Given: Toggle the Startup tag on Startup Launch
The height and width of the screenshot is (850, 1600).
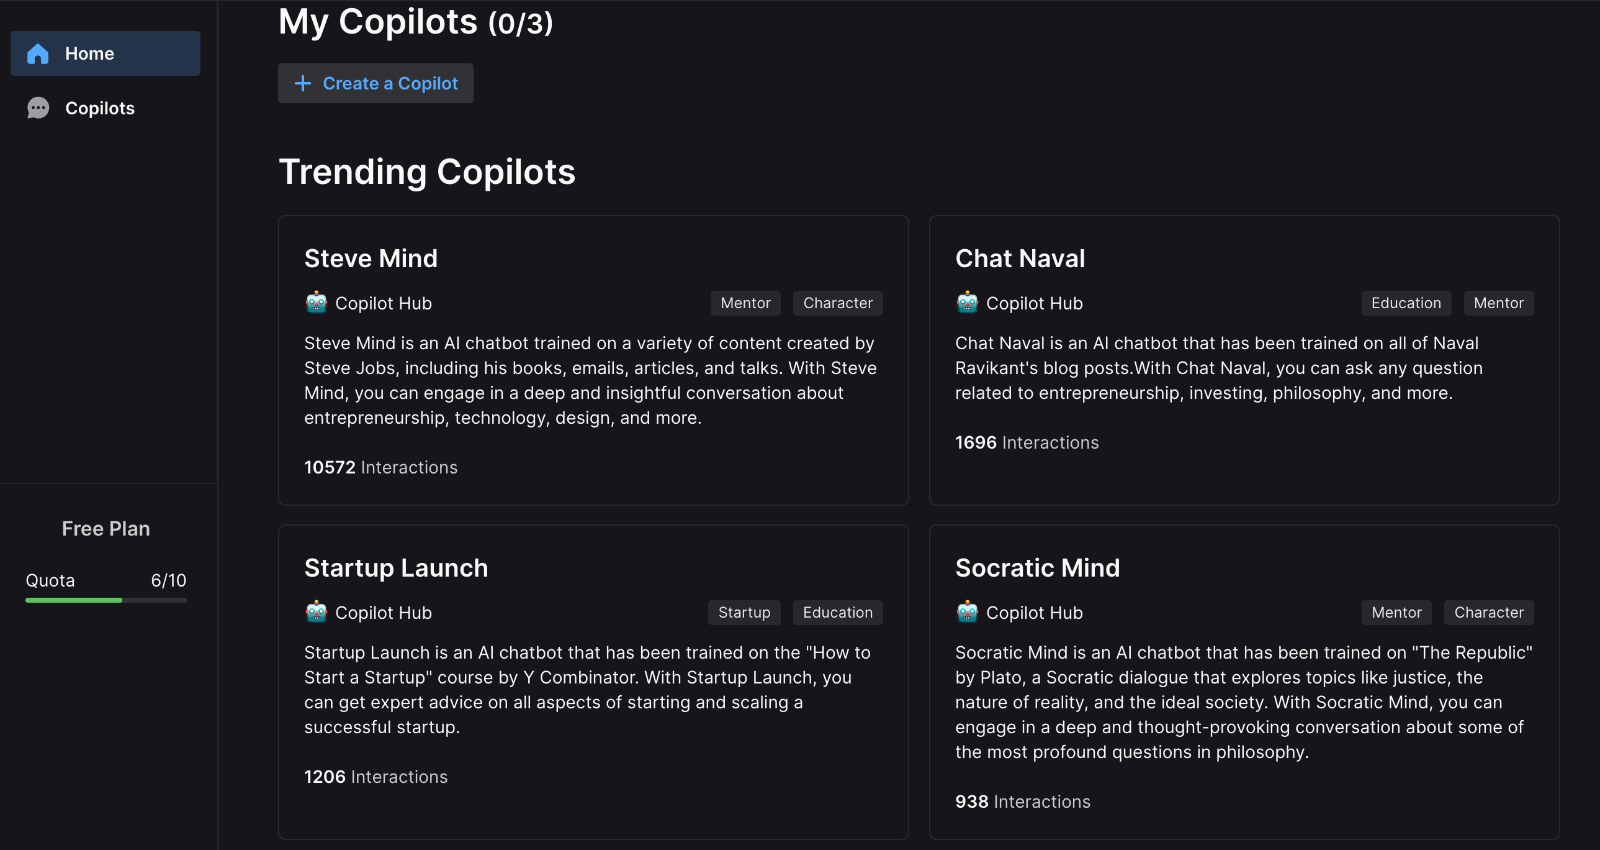Looking at the screenshot, I should pos(744,612).
